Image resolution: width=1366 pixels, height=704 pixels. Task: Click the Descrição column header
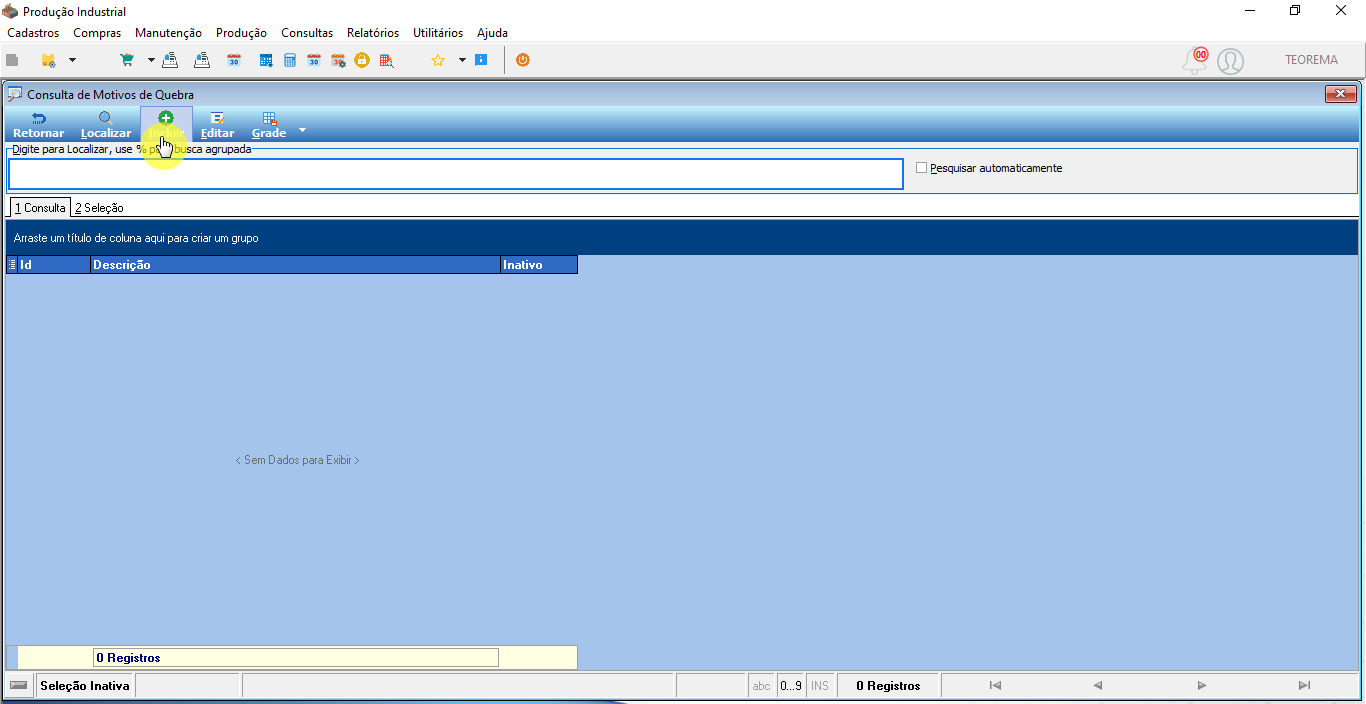pyautogui.click(x=295, y=265)
